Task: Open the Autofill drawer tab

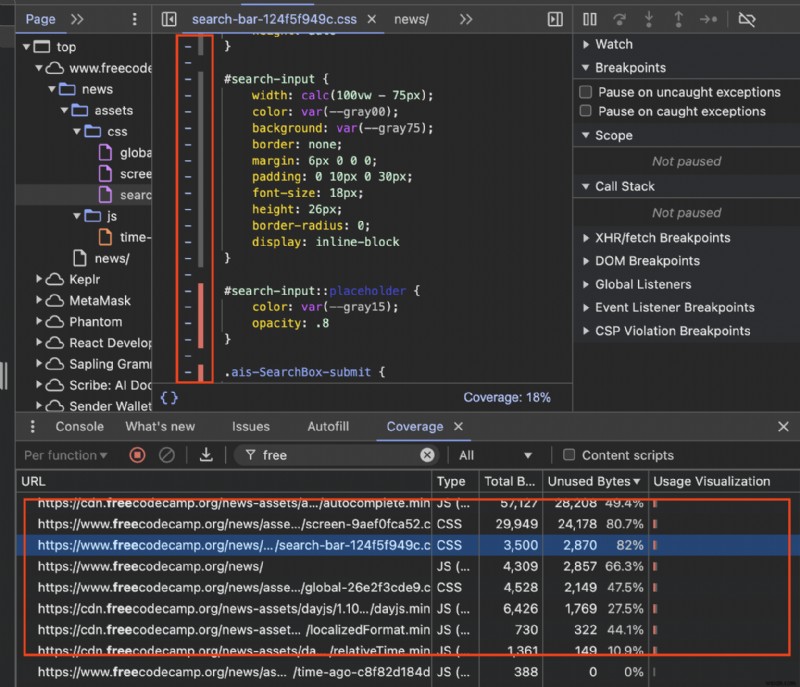Action: tap(328, 426)
